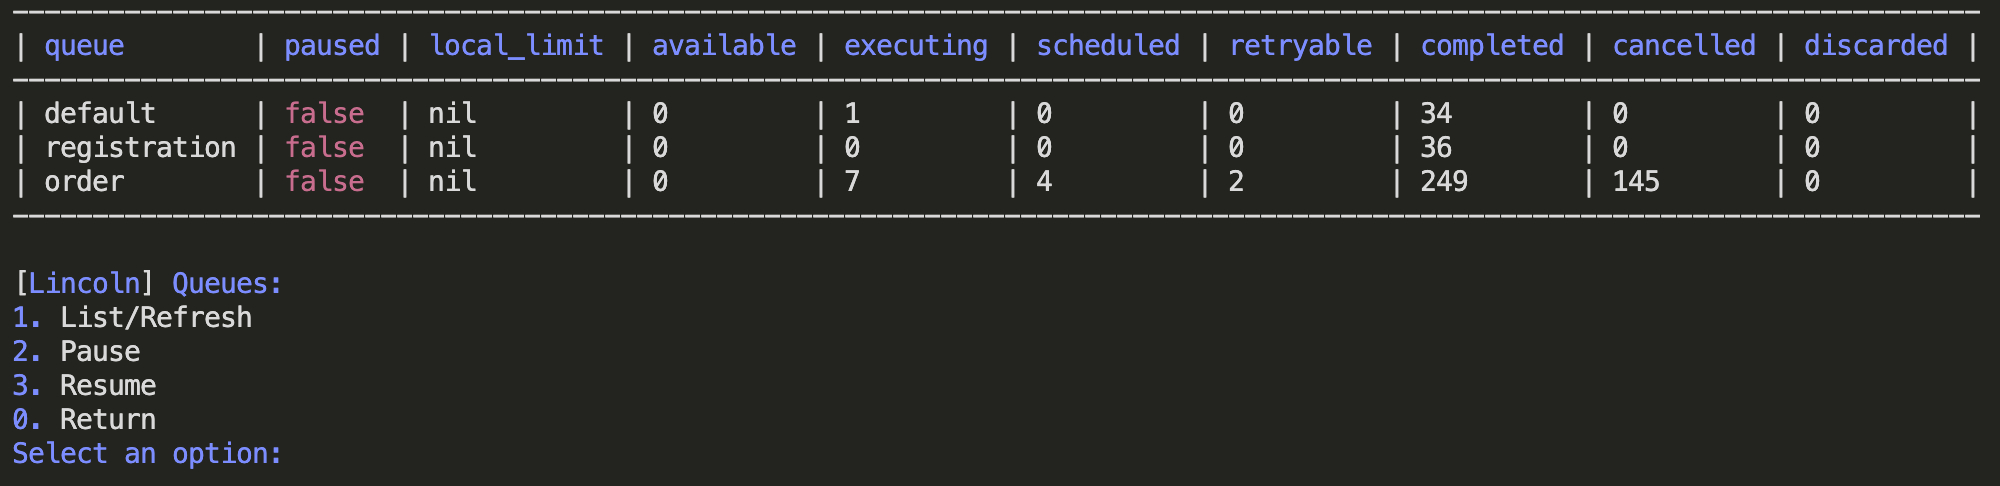The height and width of the screenshot is (486, 2000).
Task: Click the cancelled count 145
Action: pos(1636,182)
